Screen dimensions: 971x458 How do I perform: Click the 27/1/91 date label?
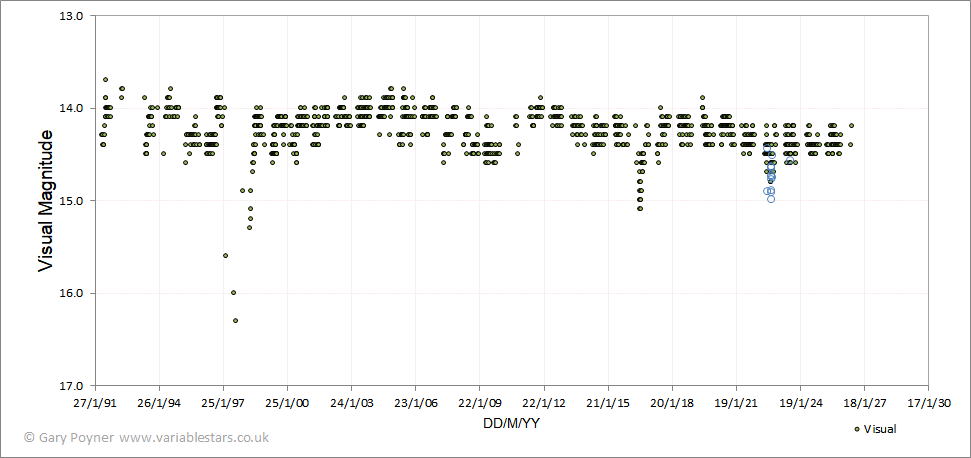point(95,404)
